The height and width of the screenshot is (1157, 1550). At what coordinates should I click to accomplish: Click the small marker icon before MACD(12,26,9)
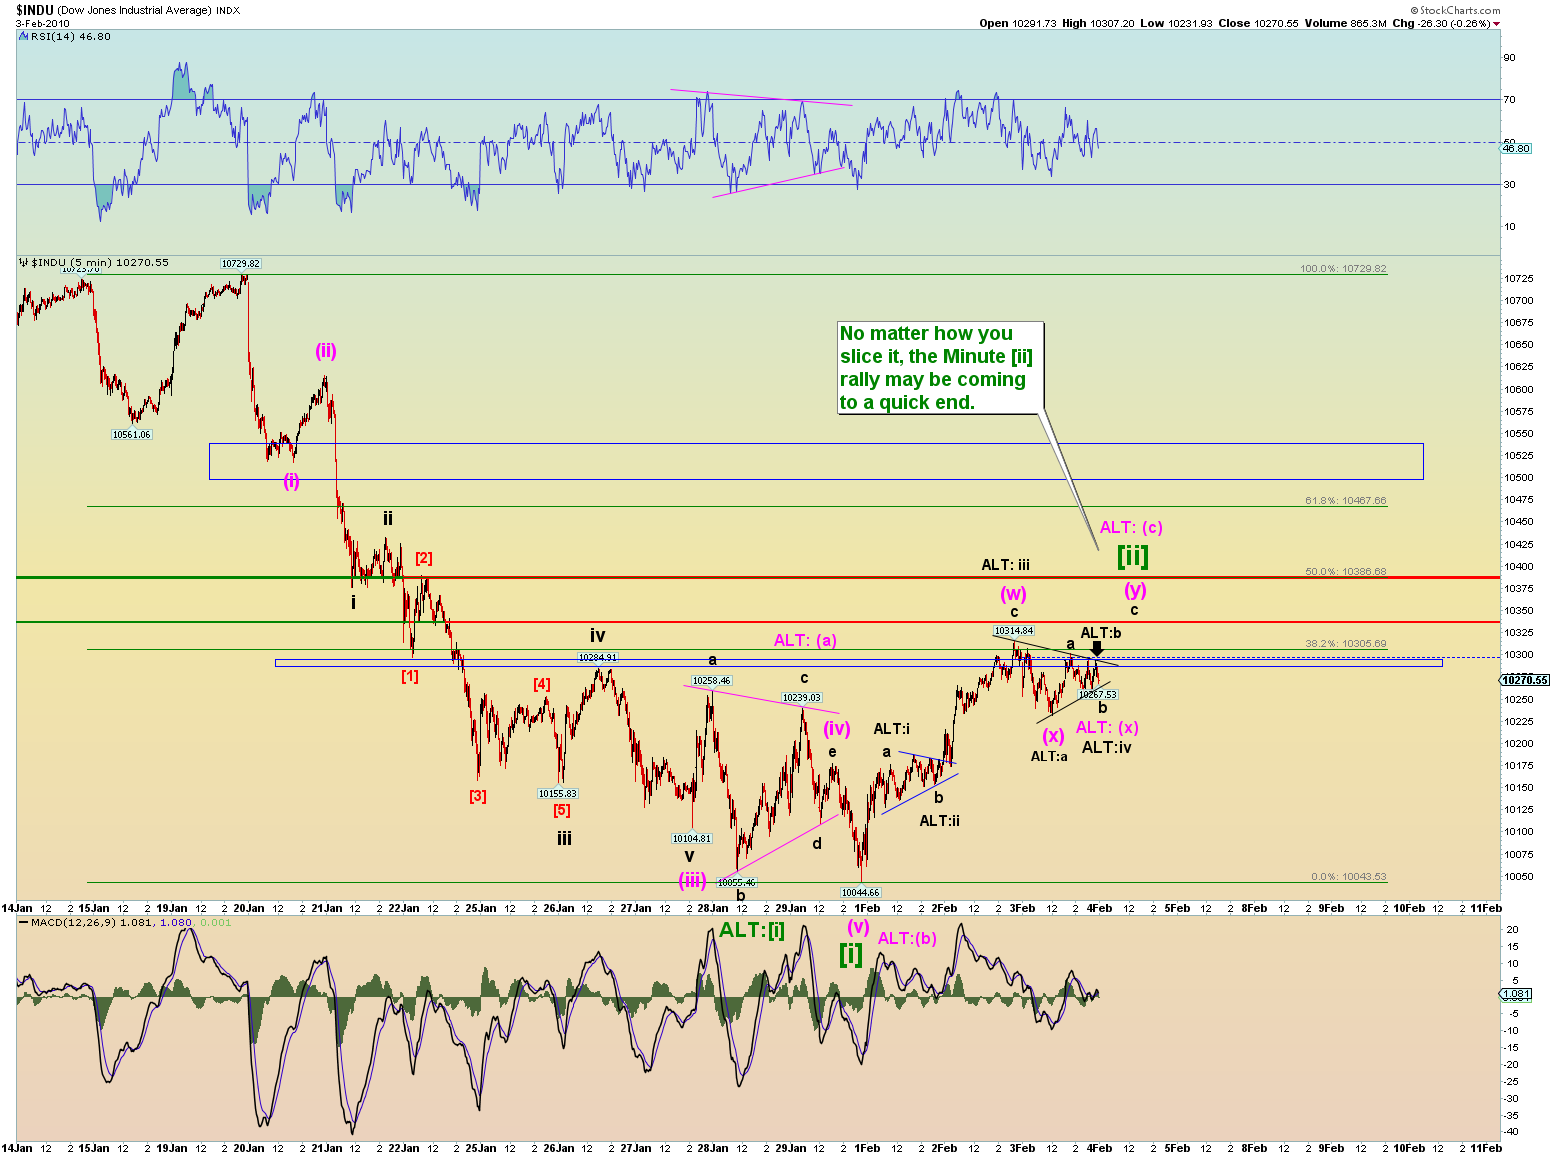tap(23, 922)
